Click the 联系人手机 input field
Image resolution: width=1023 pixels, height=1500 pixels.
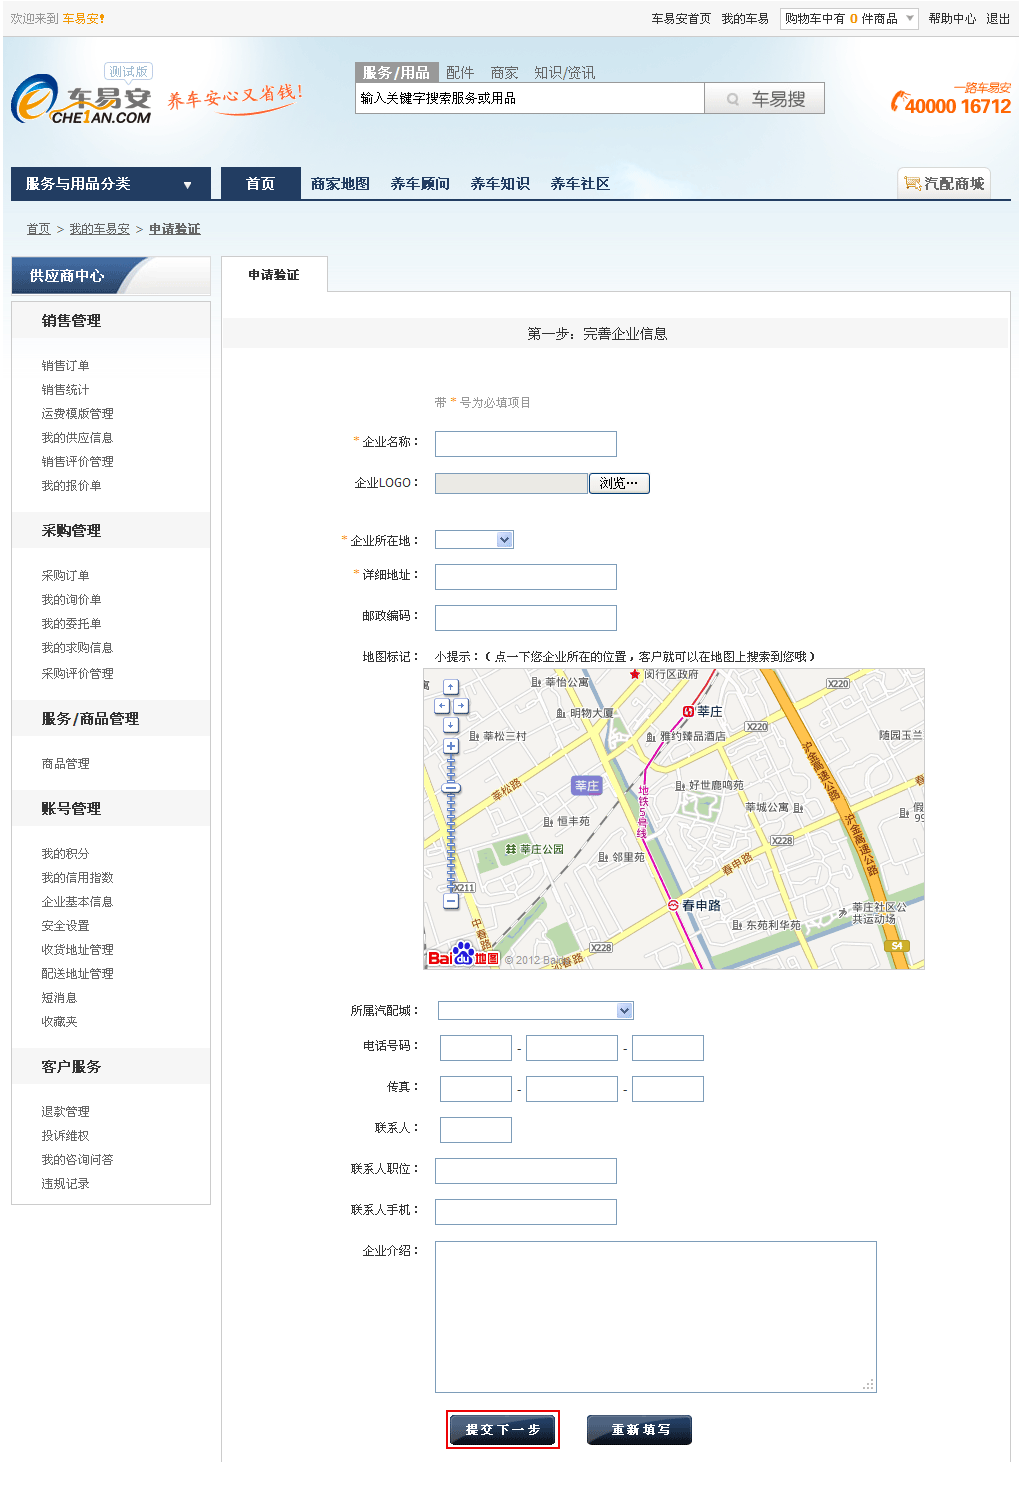526,1212
